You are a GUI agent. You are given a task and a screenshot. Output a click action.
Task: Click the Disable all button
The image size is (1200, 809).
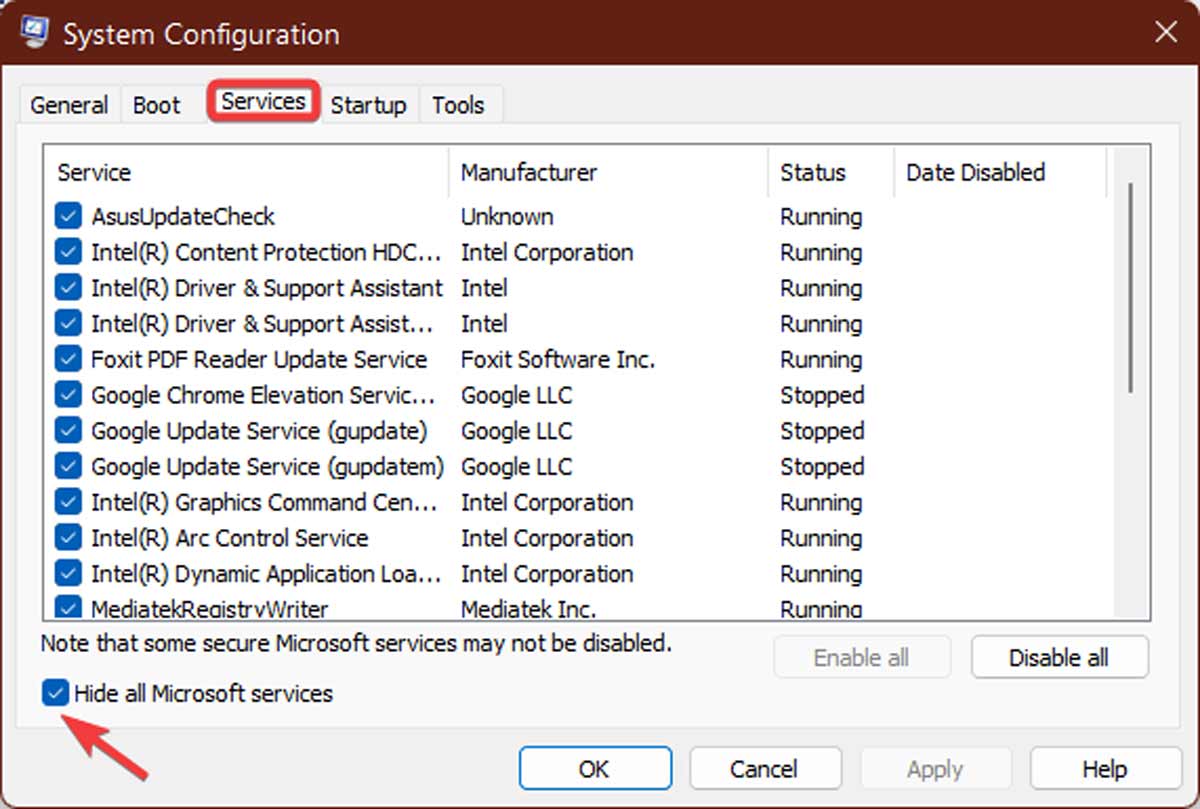coord(1059,657)
